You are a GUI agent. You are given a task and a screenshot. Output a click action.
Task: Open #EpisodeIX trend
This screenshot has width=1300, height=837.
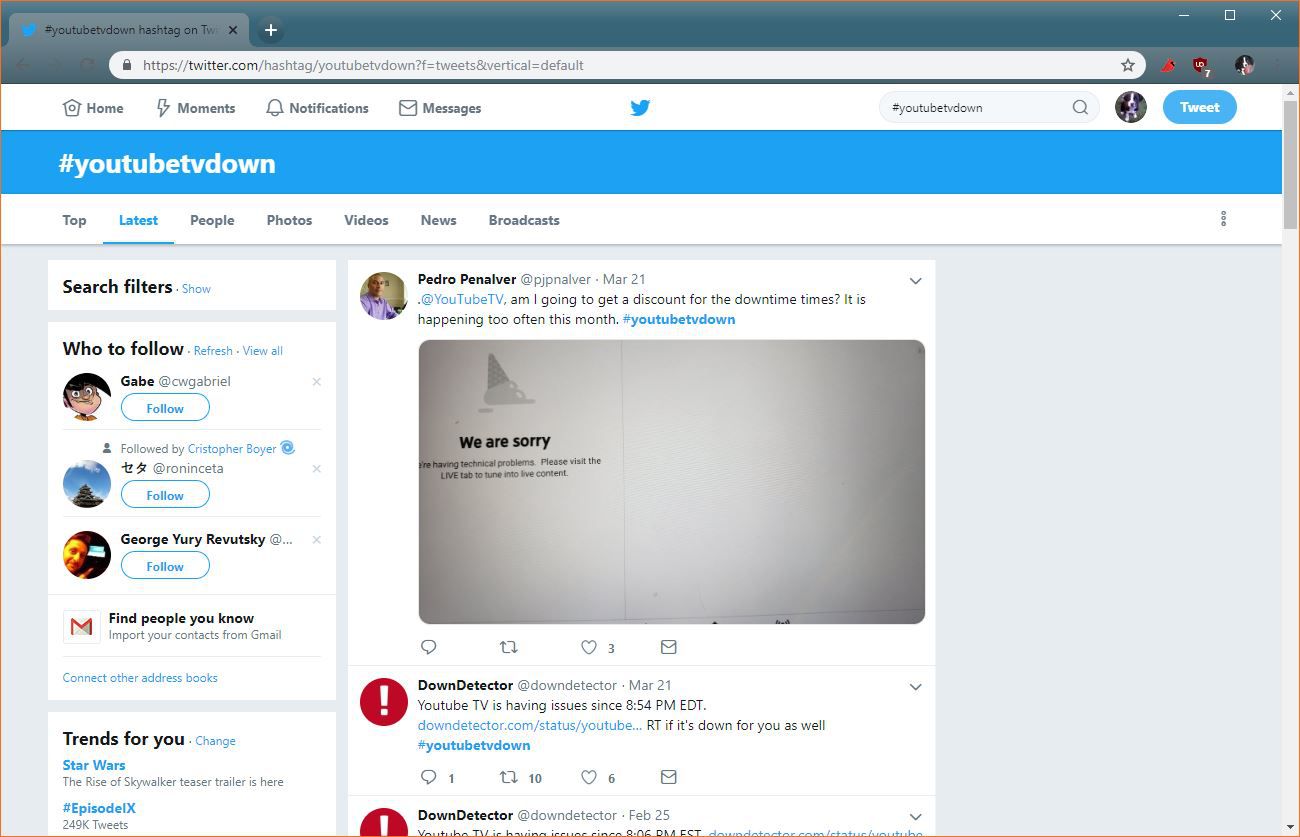click(x=99, y=808)
